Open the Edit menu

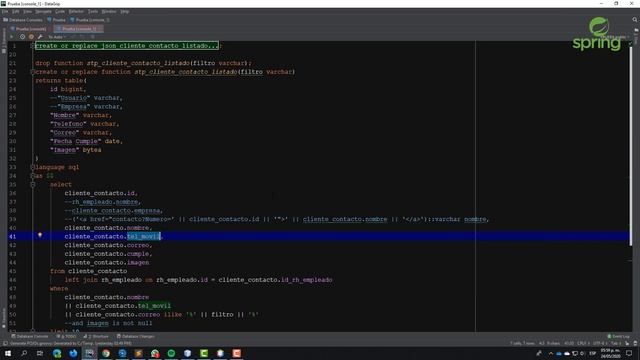point(16,11)
